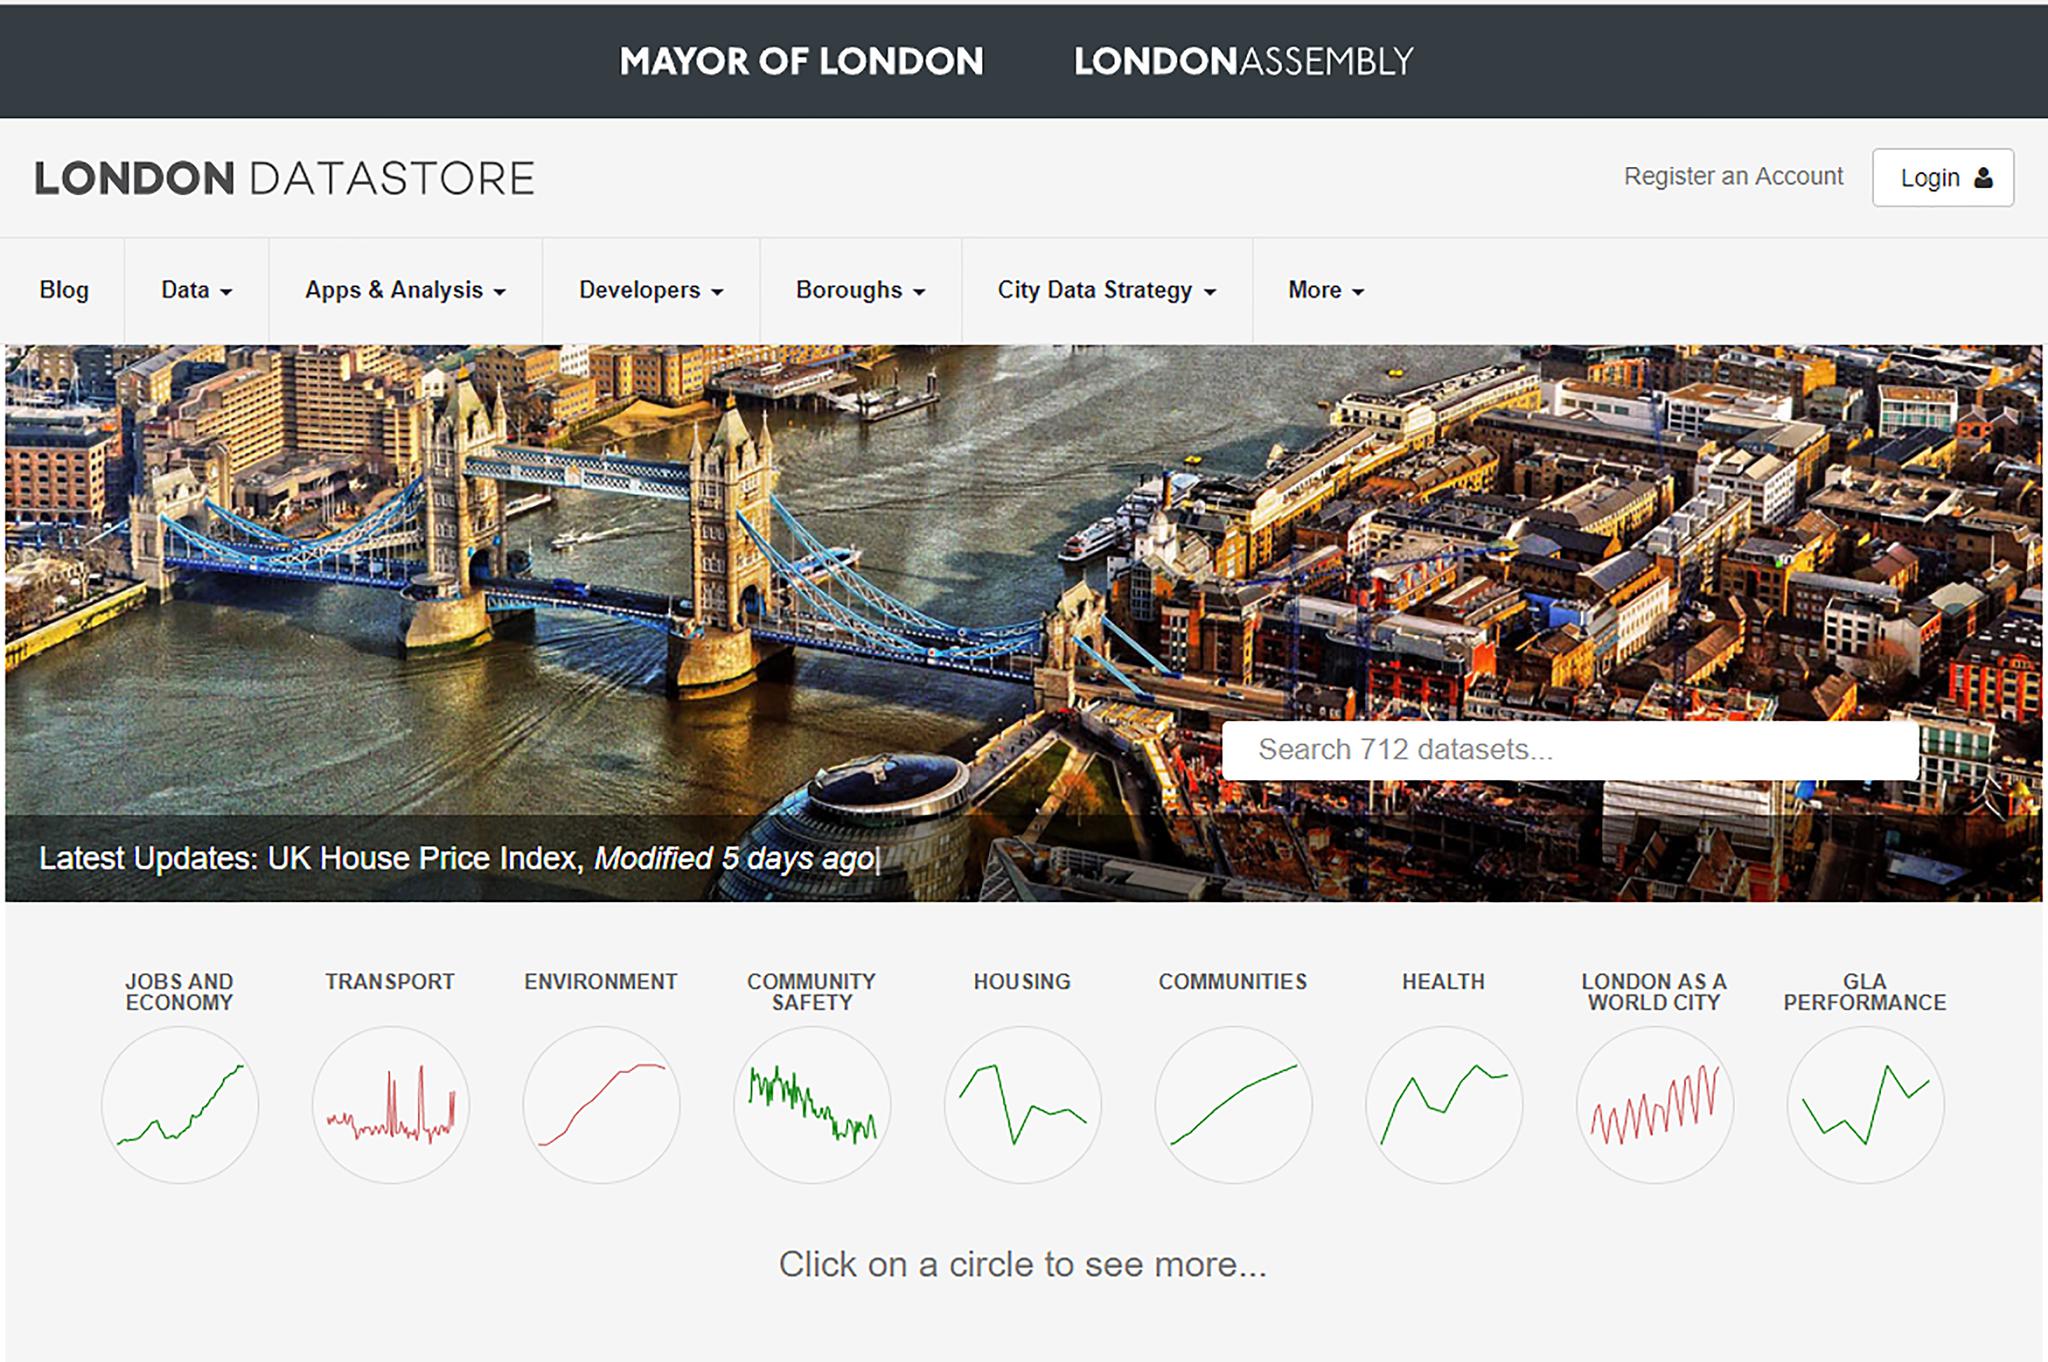This screenshot has width=2048, height=1362.
Task: Open the GLA Performance chart circle
Action: pos(1865,1105)
